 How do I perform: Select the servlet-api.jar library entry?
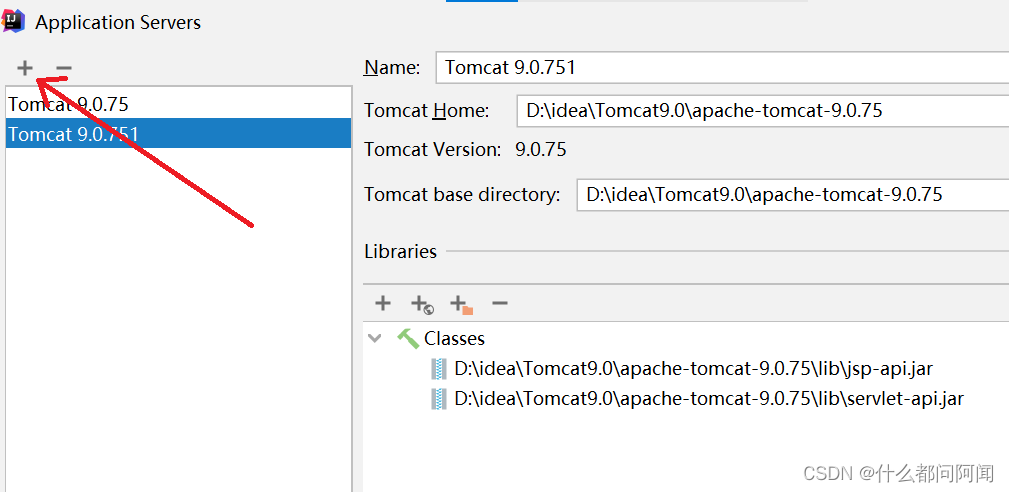(708, 399)
